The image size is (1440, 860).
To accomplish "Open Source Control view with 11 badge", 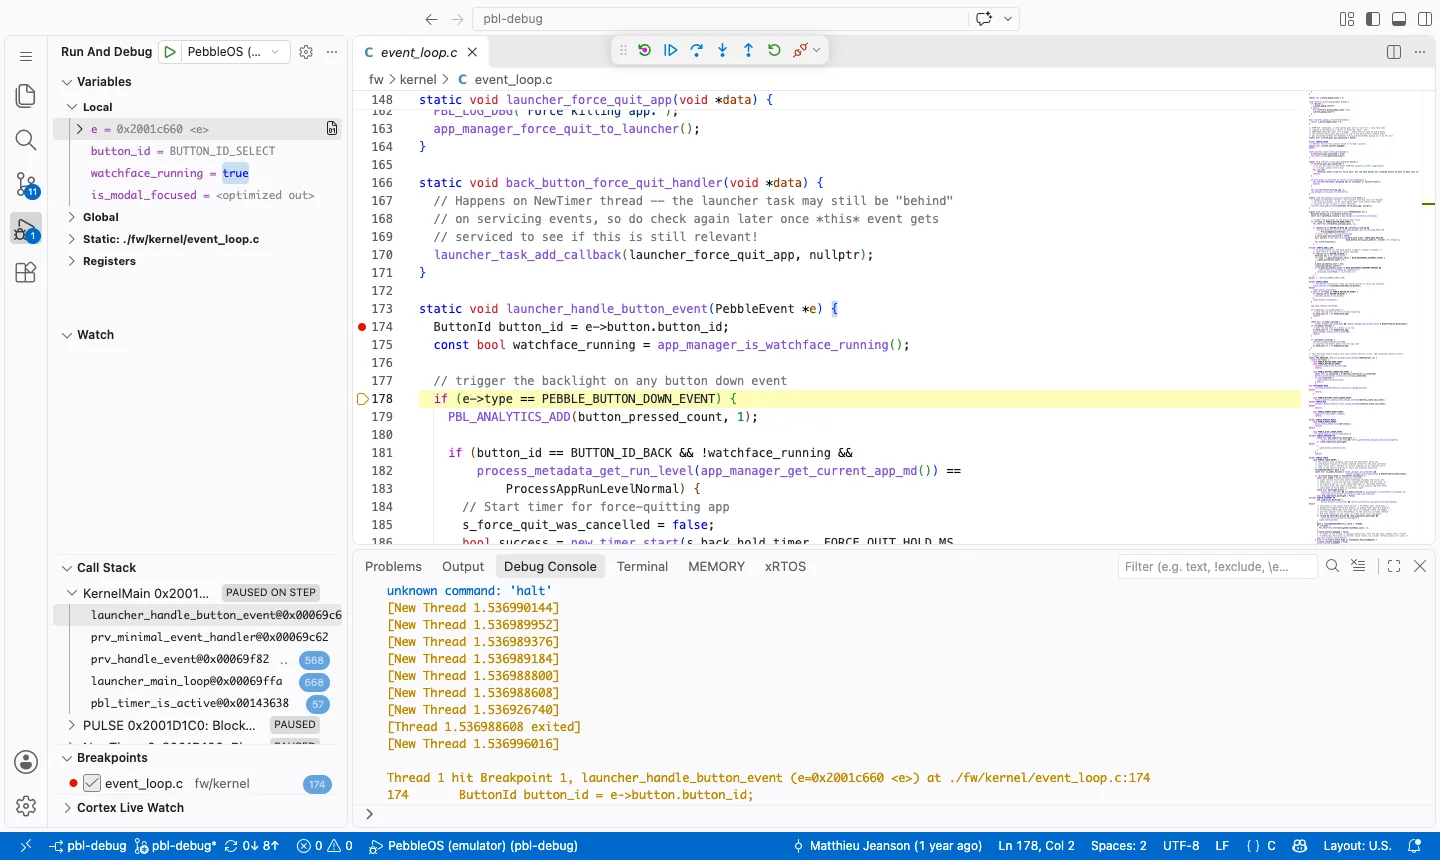I will tap(26, 184).
